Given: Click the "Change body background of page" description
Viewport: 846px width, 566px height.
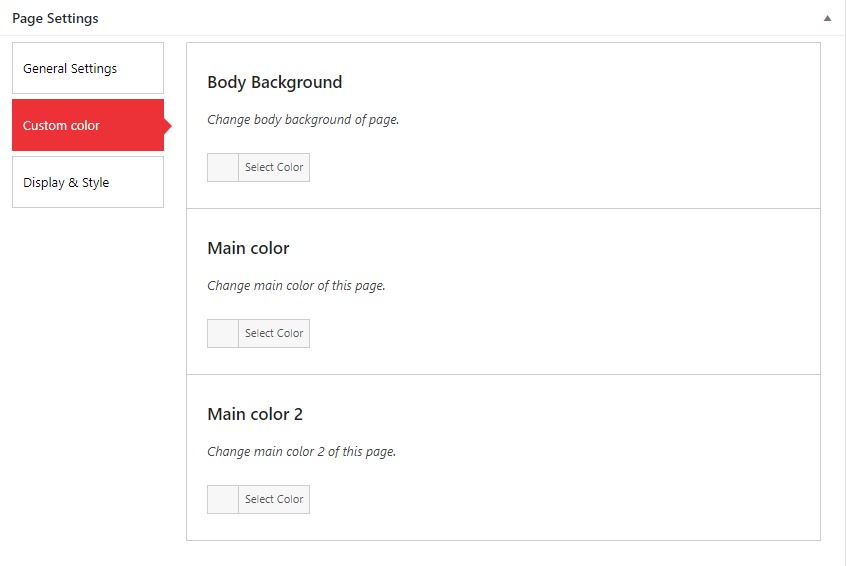Looking at the screenshot, I should pyautogui.click(x=303, y=120).
